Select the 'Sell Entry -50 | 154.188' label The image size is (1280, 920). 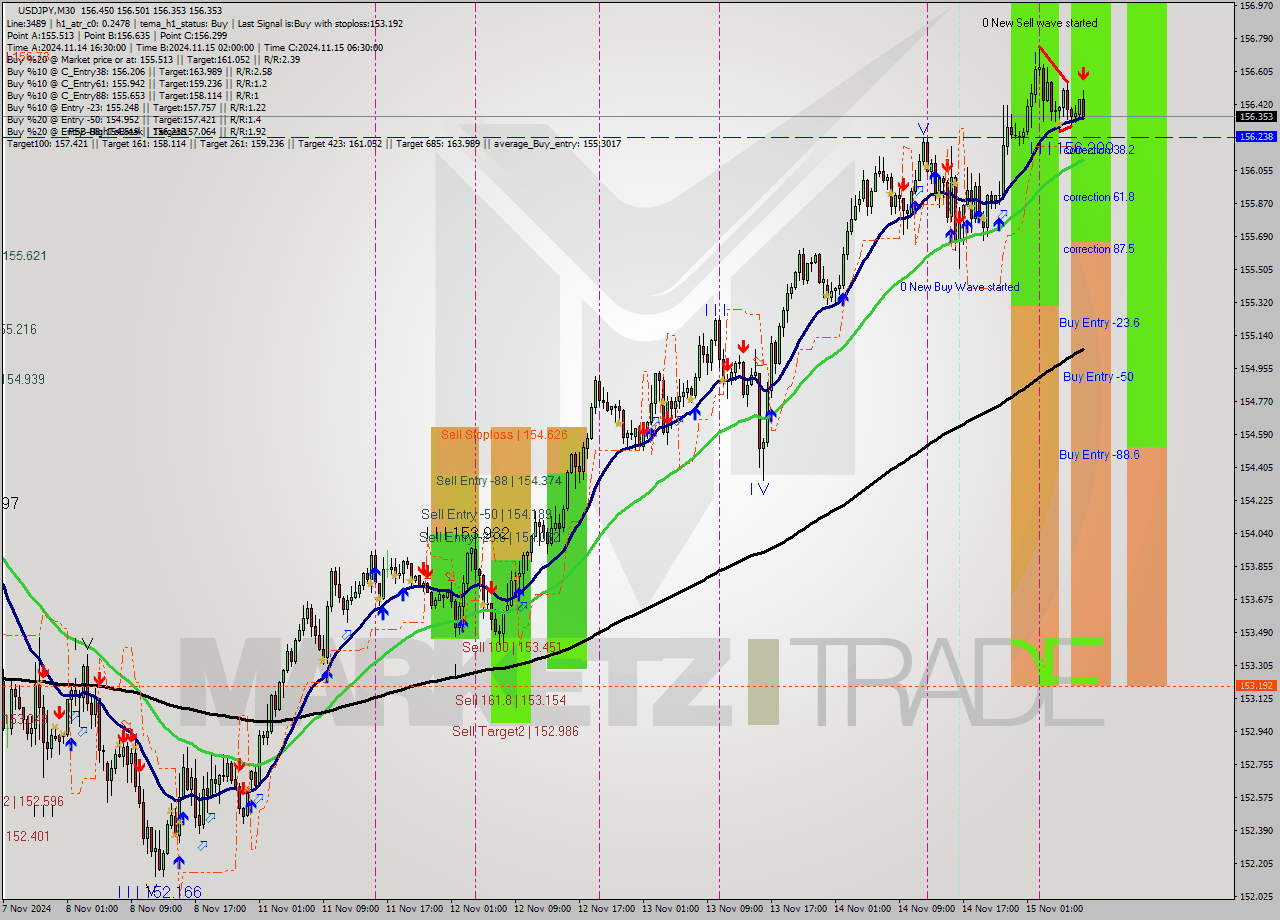point(486,514)
